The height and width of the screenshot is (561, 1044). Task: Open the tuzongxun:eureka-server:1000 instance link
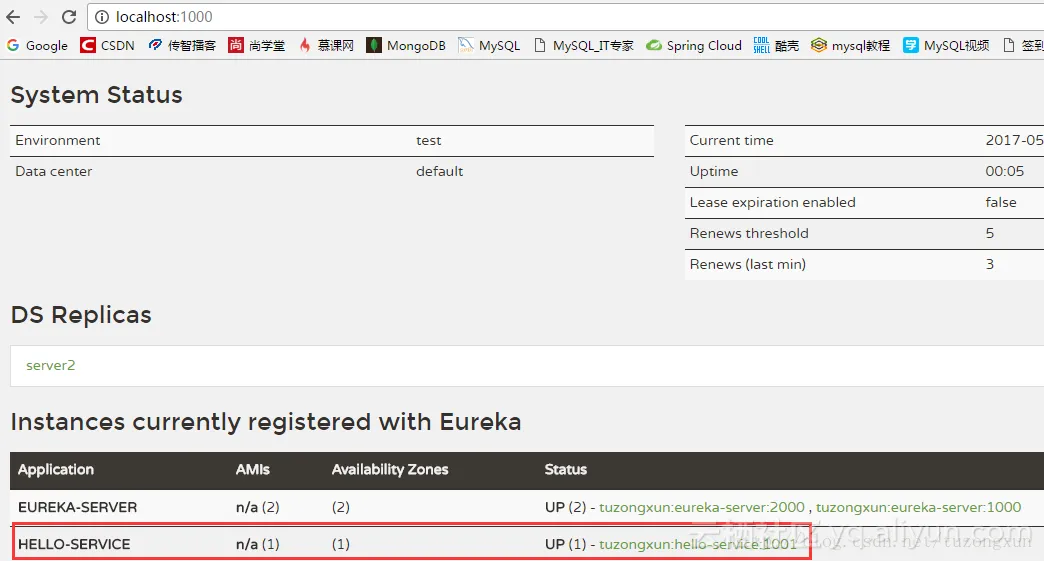tap(918, 507)
